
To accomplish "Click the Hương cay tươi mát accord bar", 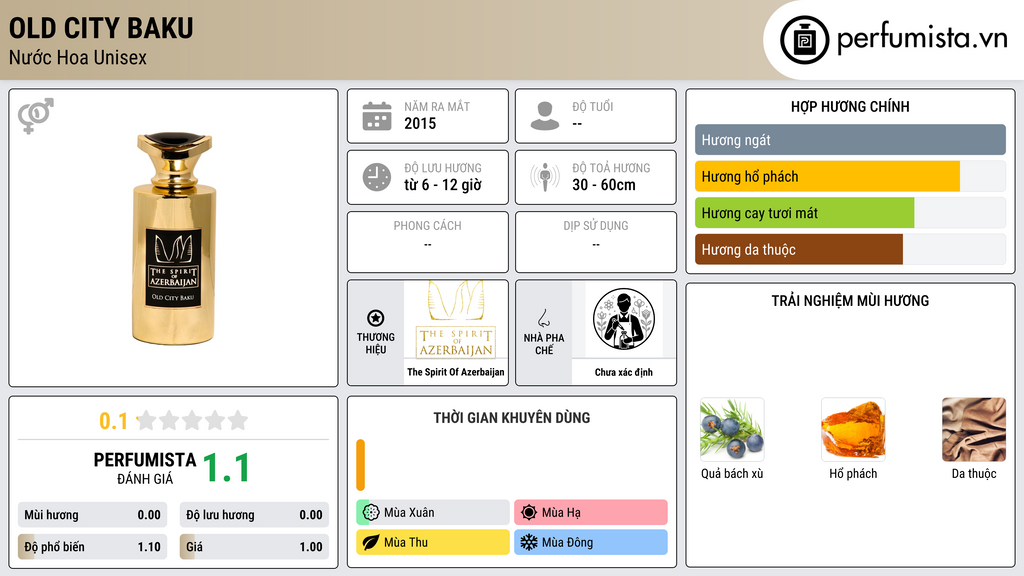I will pos(850,213).
